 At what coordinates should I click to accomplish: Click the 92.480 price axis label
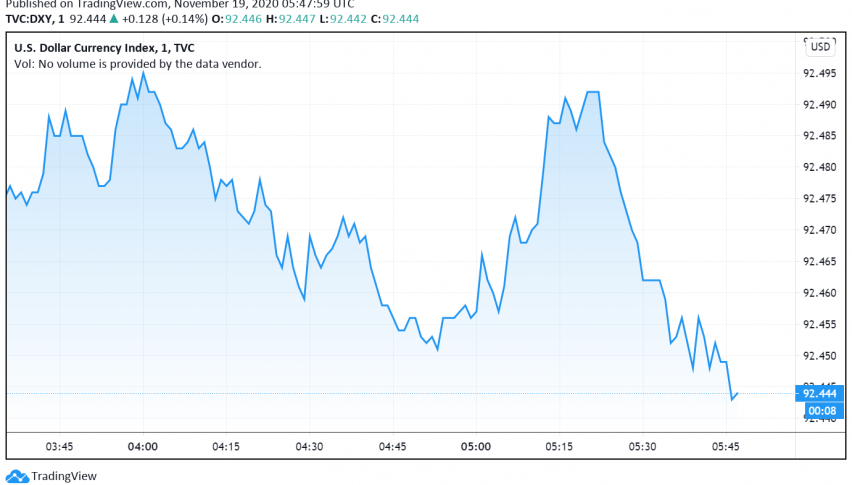[819, 167]
